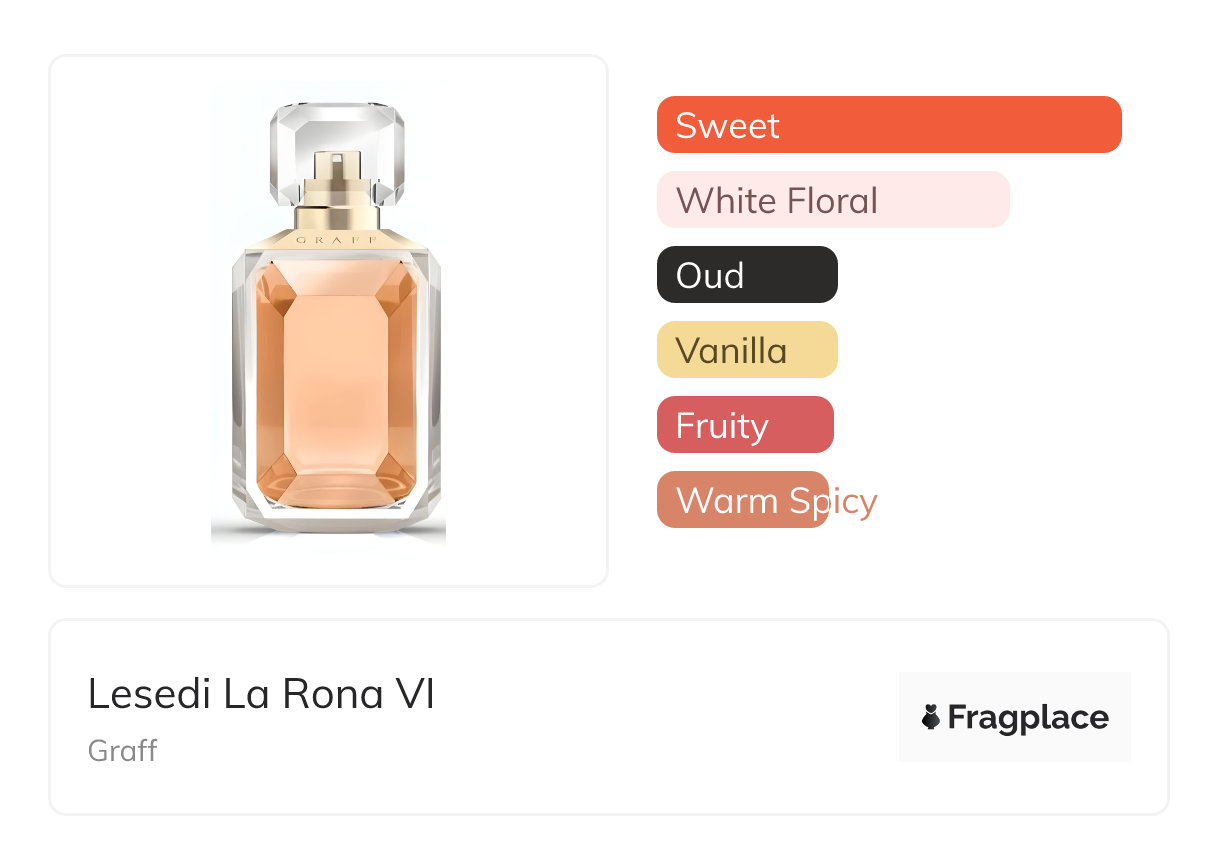This screenshot has height=864, width=1218.
Task: Click the Fragplace wordmark text
Action: coord(1028,718)
